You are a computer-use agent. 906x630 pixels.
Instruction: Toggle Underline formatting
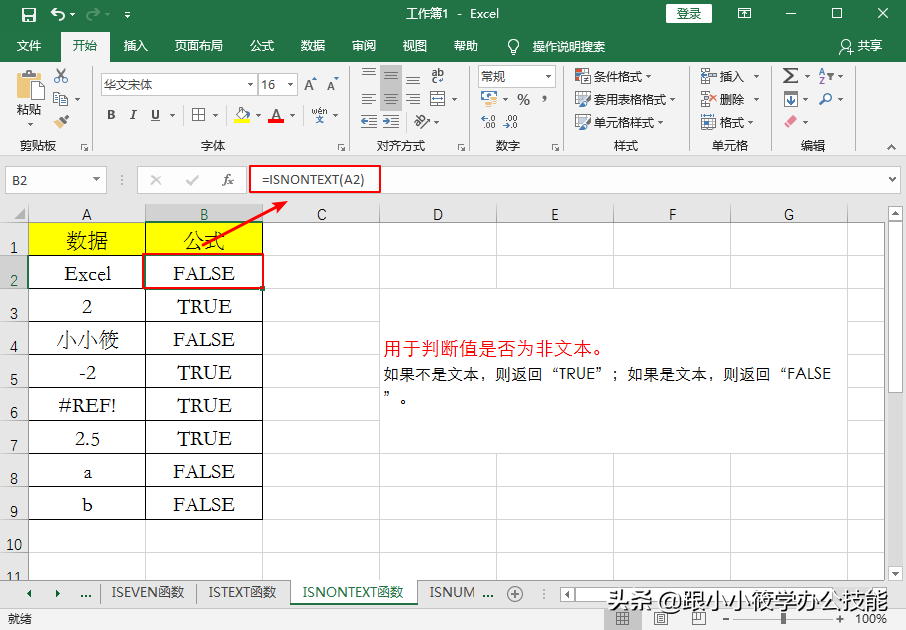(155, 115)
